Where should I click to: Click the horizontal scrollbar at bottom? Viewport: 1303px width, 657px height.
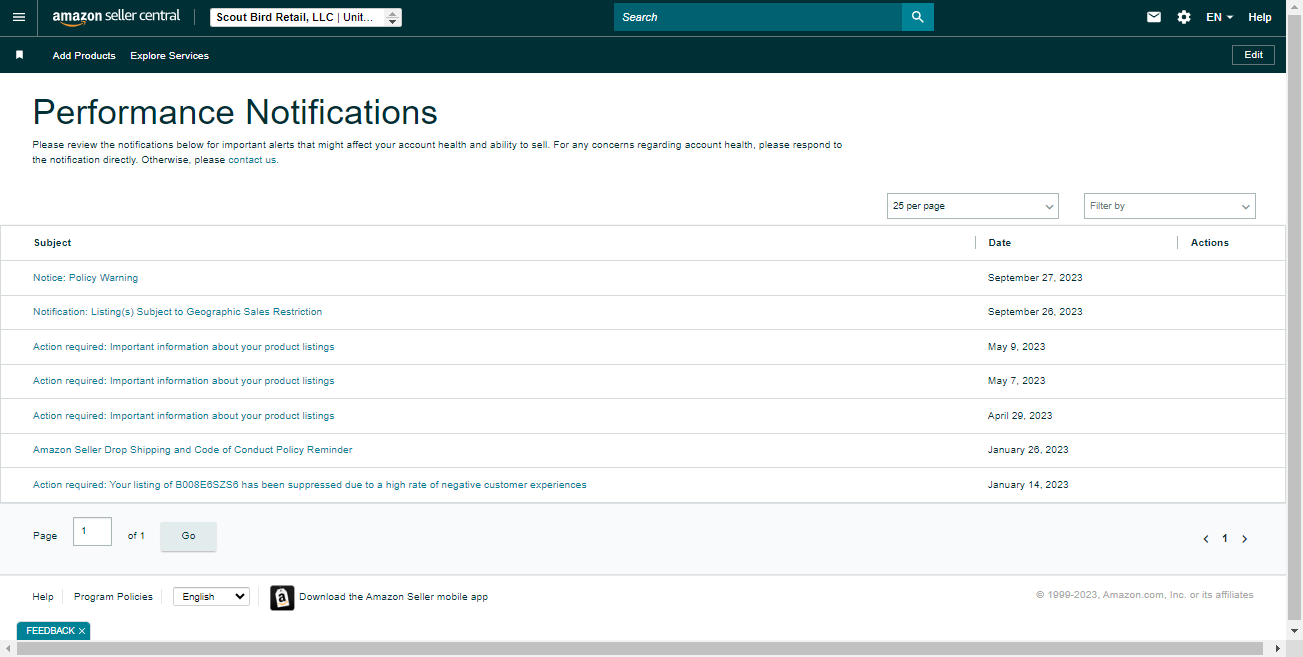[642, 649]
